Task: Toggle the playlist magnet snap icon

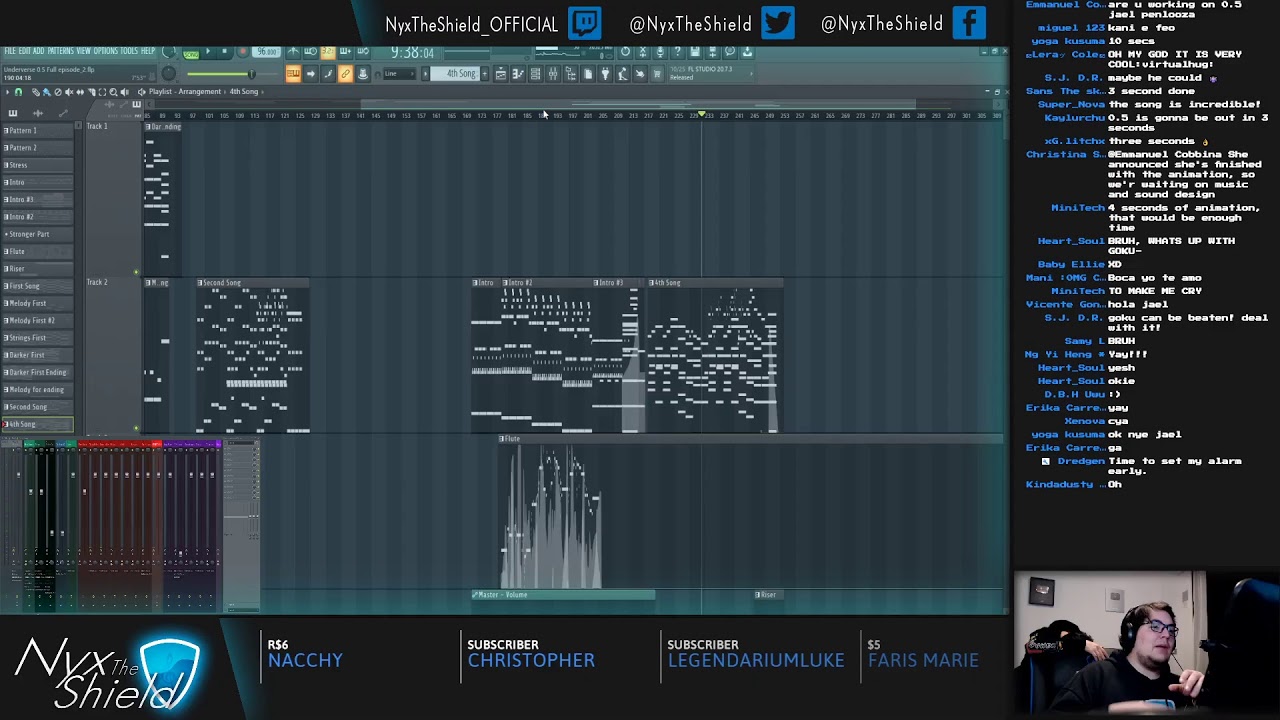Action: [x=18, y=92]
